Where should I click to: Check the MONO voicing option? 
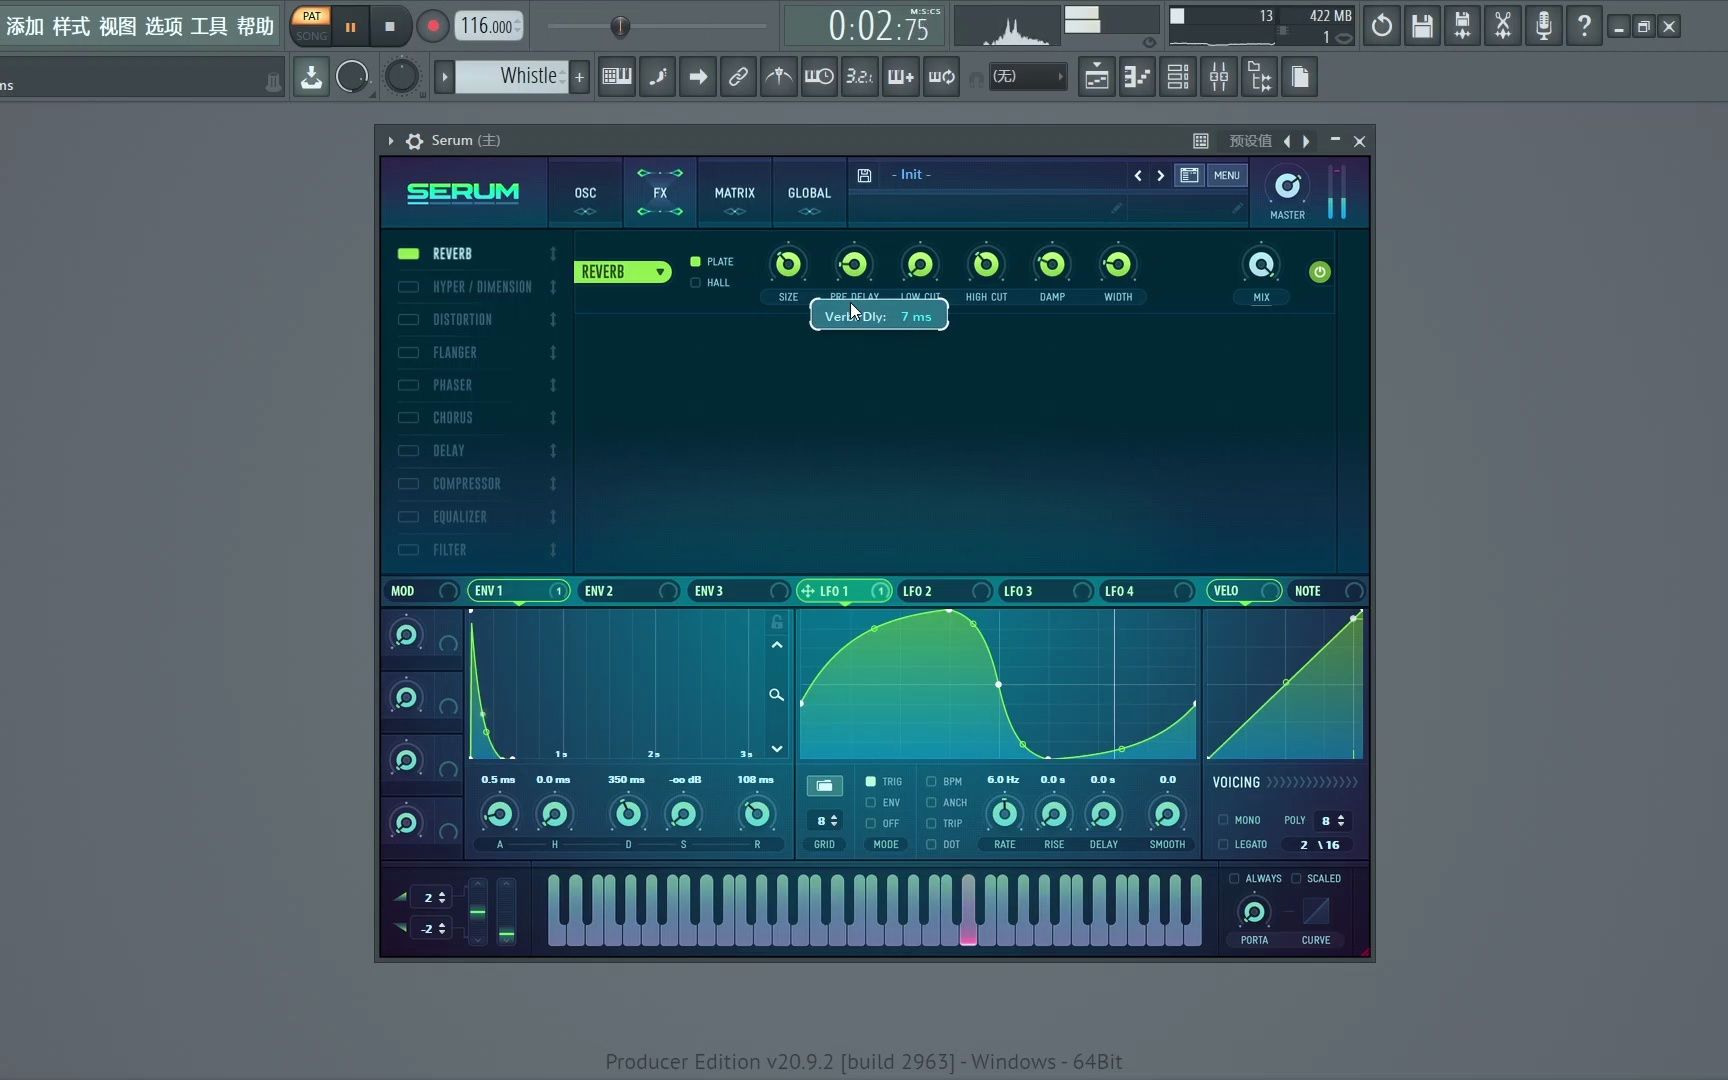pos(1223,820)
